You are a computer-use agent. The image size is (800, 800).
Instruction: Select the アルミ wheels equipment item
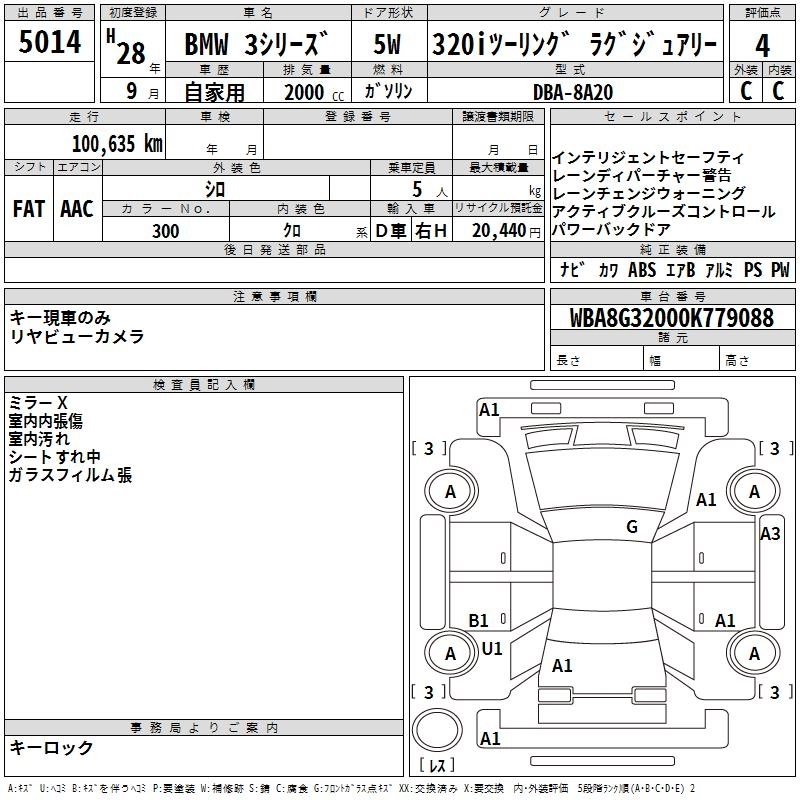pyautogui.click(x=718, y=270)
